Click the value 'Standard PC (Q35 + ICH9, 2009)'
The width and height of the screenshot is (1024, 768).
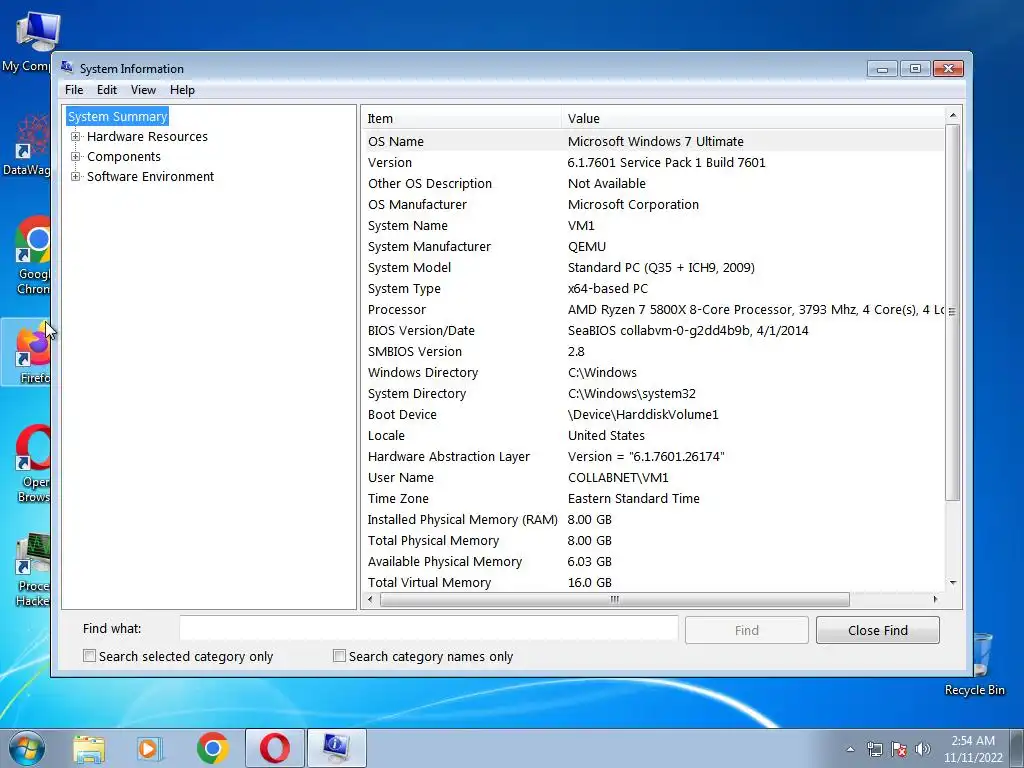click(661, 268)
